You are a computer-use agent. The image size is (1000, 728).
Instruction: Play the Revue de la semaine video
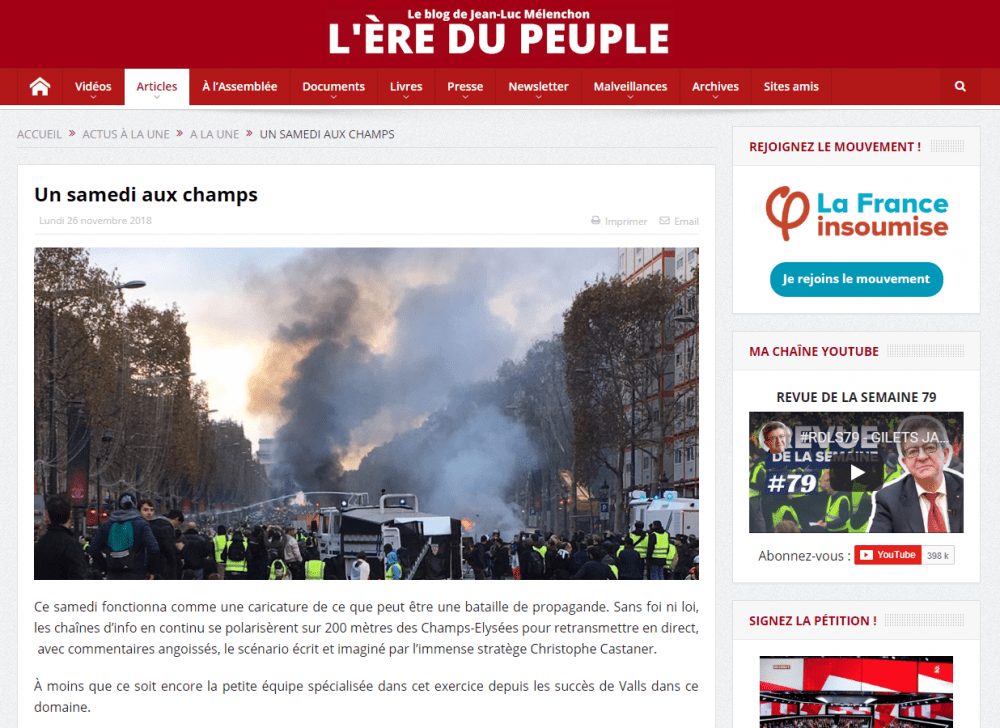point(856,472)
